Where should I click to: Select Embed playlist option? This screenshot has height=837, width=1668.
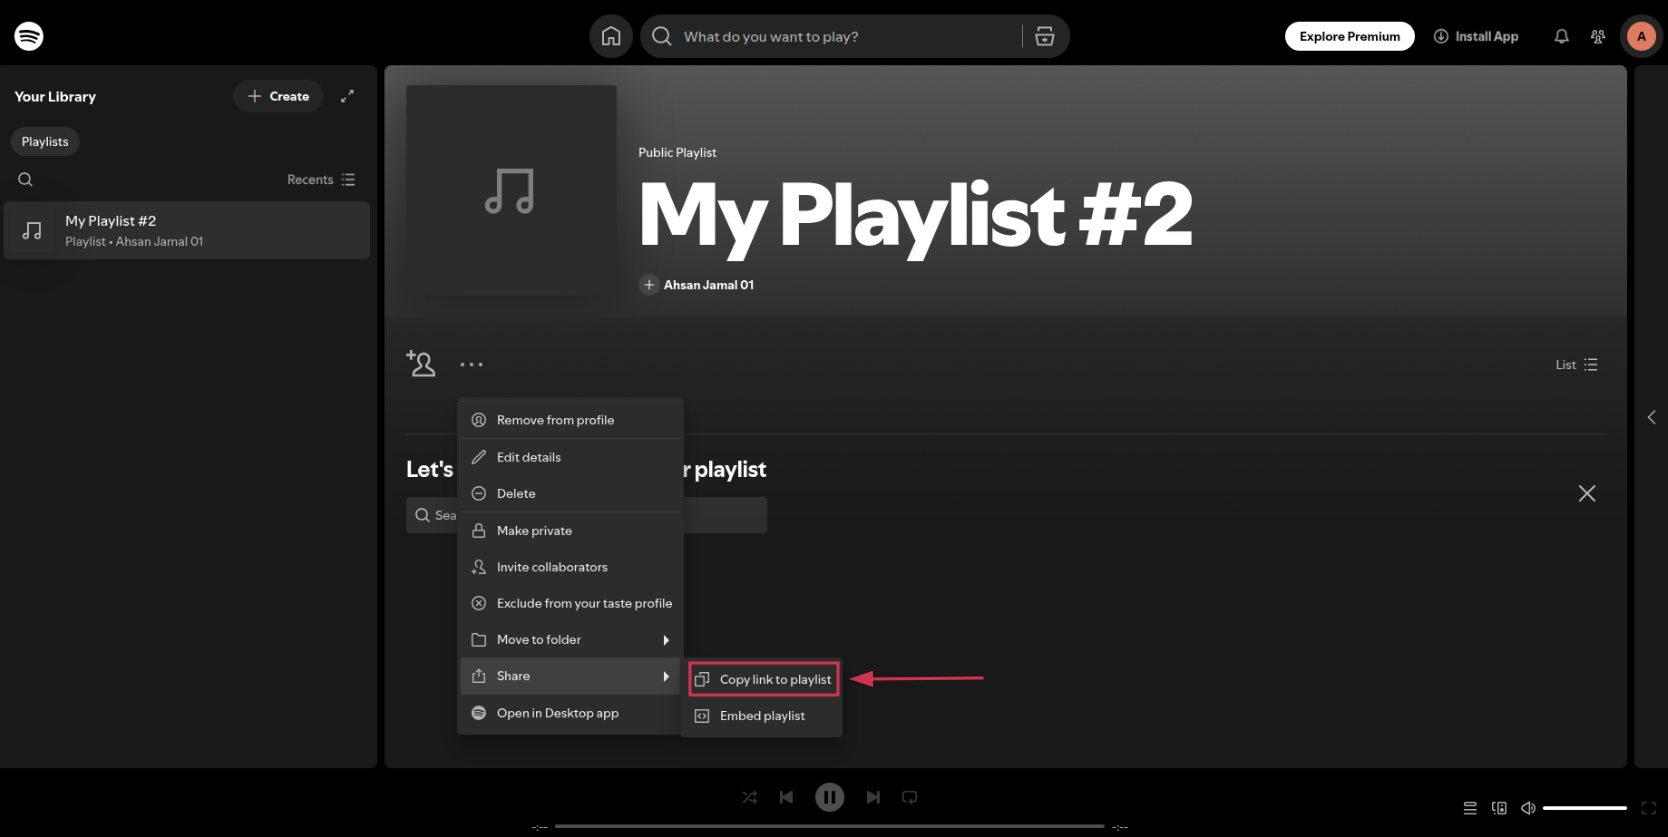(762, 716)
